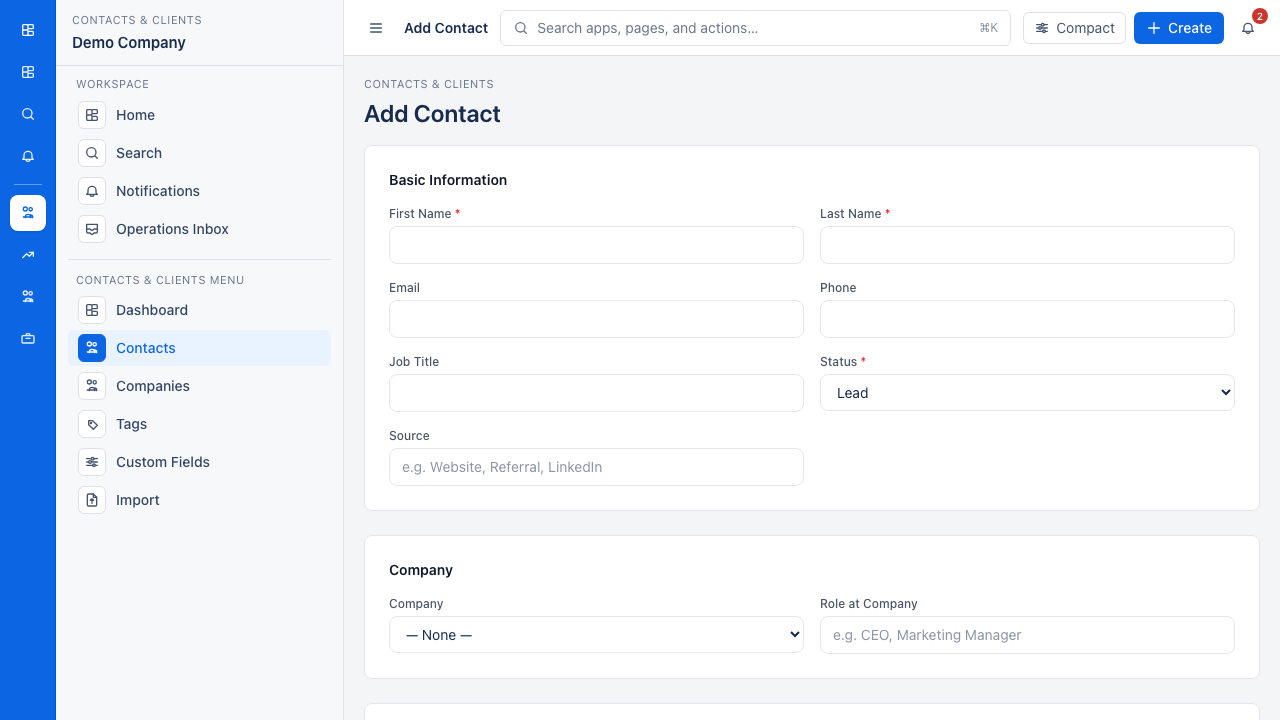Click the top dashboard icon in blue rail
The image size is (1280, 720).
28,30
